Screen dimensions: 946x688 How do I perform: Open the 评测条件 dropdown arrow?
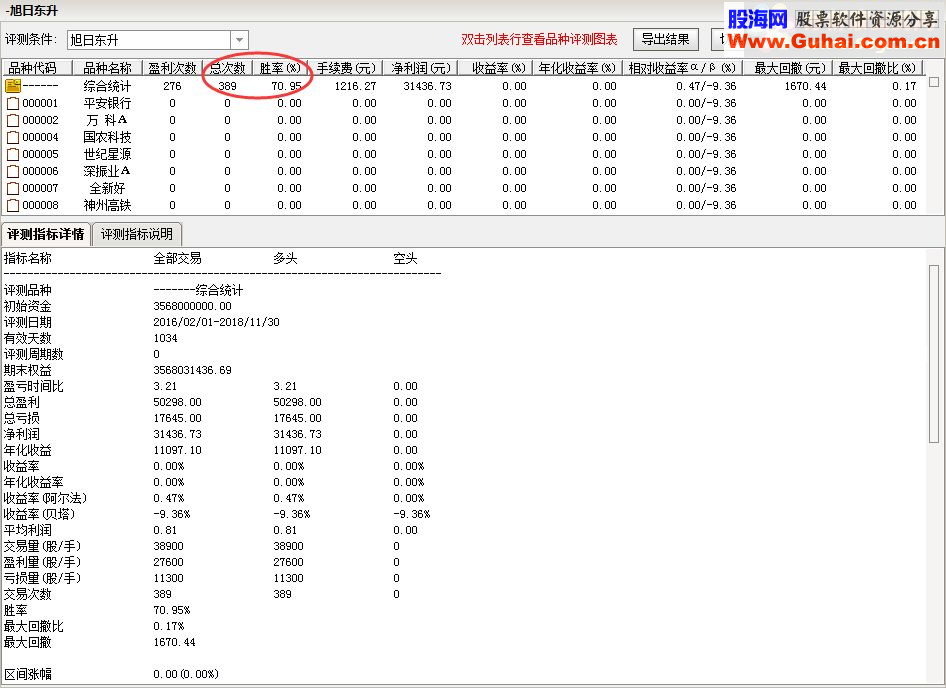click(240, 40)
